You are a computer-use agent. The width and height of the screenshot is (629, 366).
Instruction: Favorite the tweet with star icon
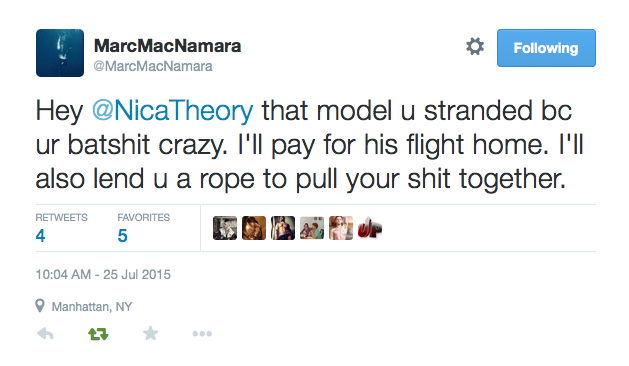pos(150,333)
